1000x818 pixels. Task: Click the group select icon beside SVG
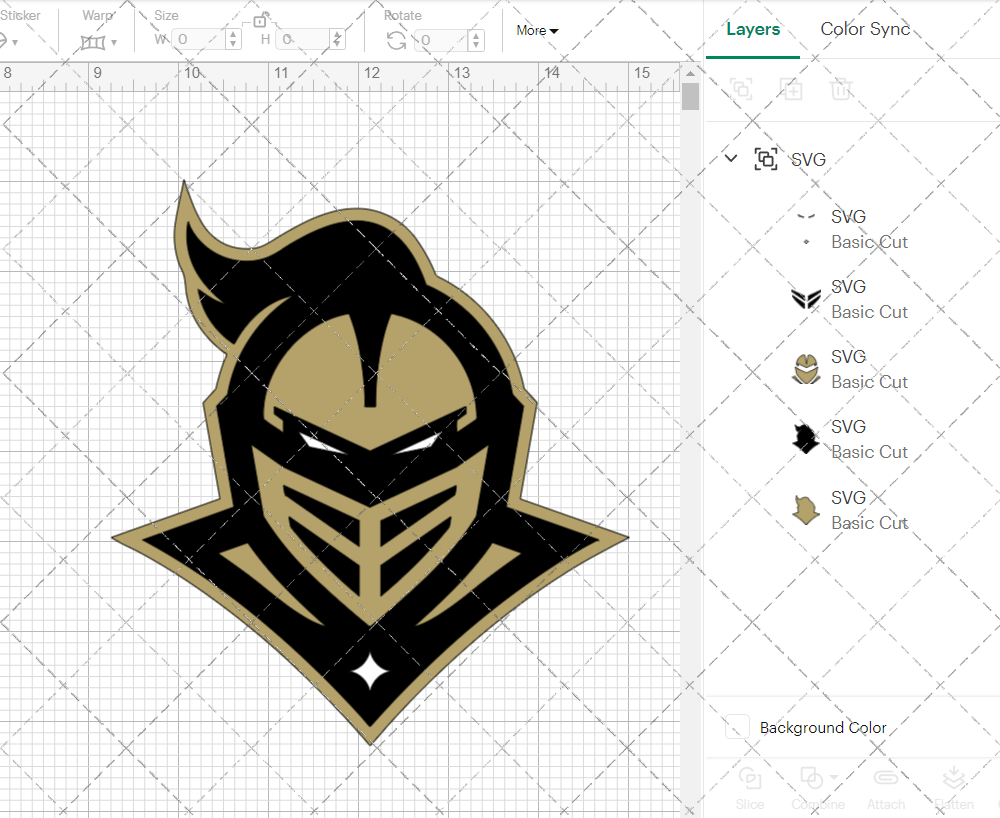click(x=765, y=159)
